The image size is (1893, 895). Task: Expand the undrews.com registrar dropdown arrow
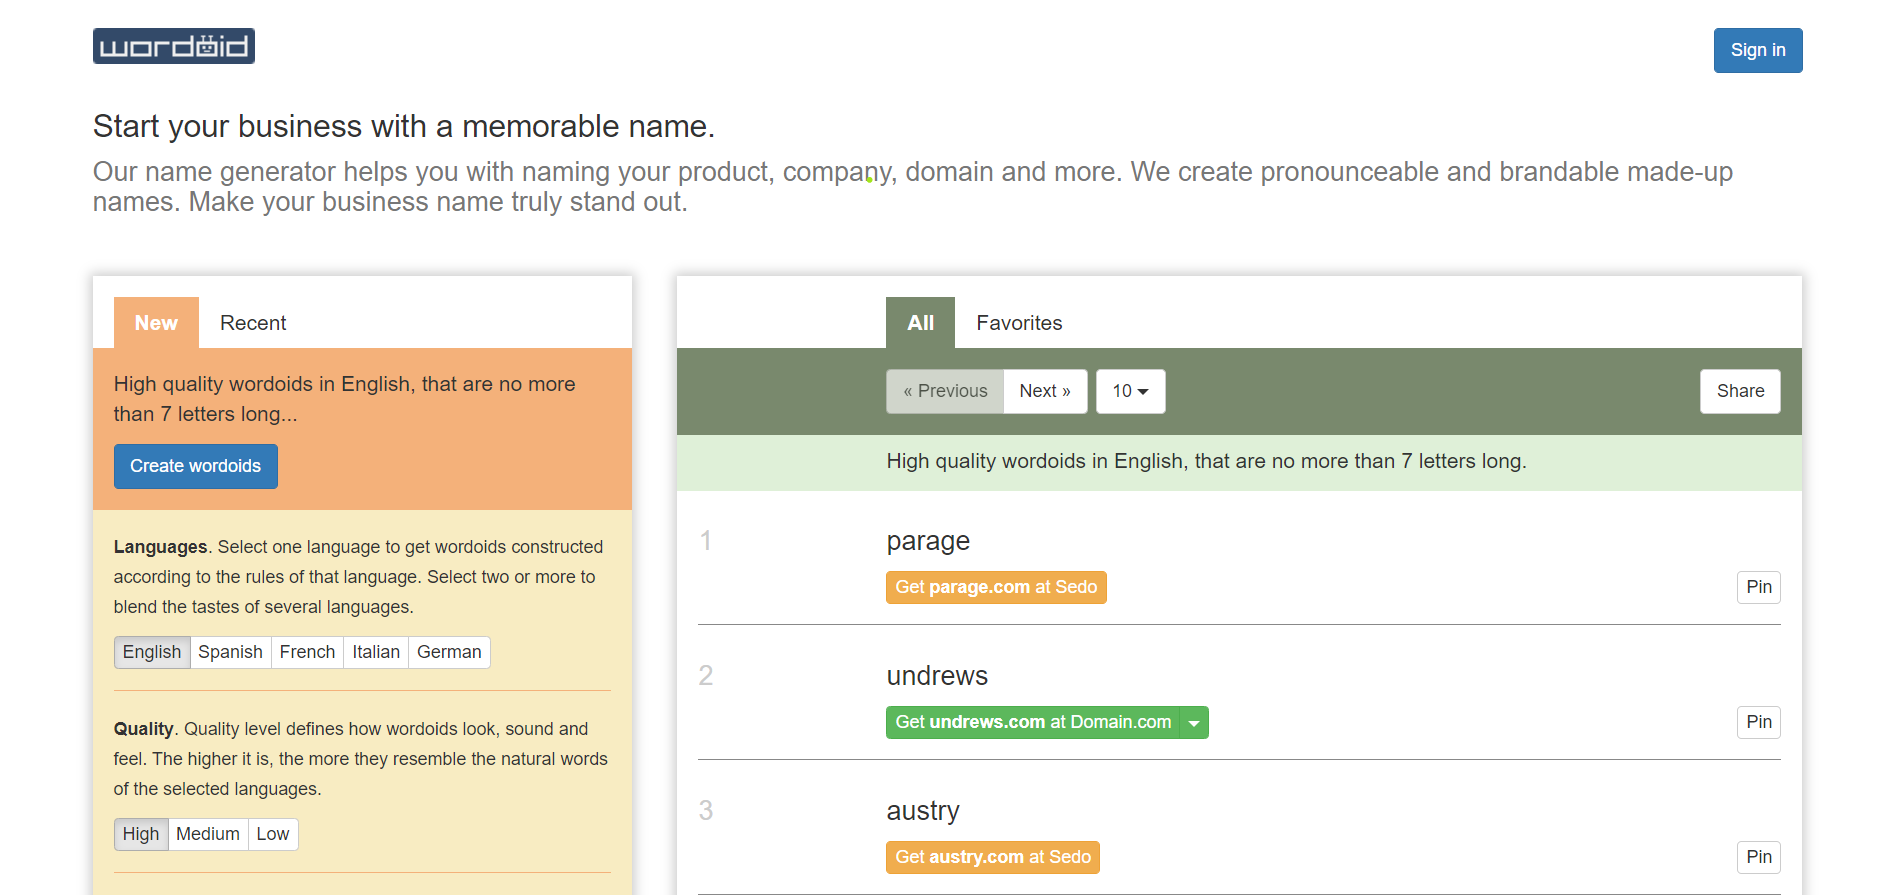tap(1194, 723)
